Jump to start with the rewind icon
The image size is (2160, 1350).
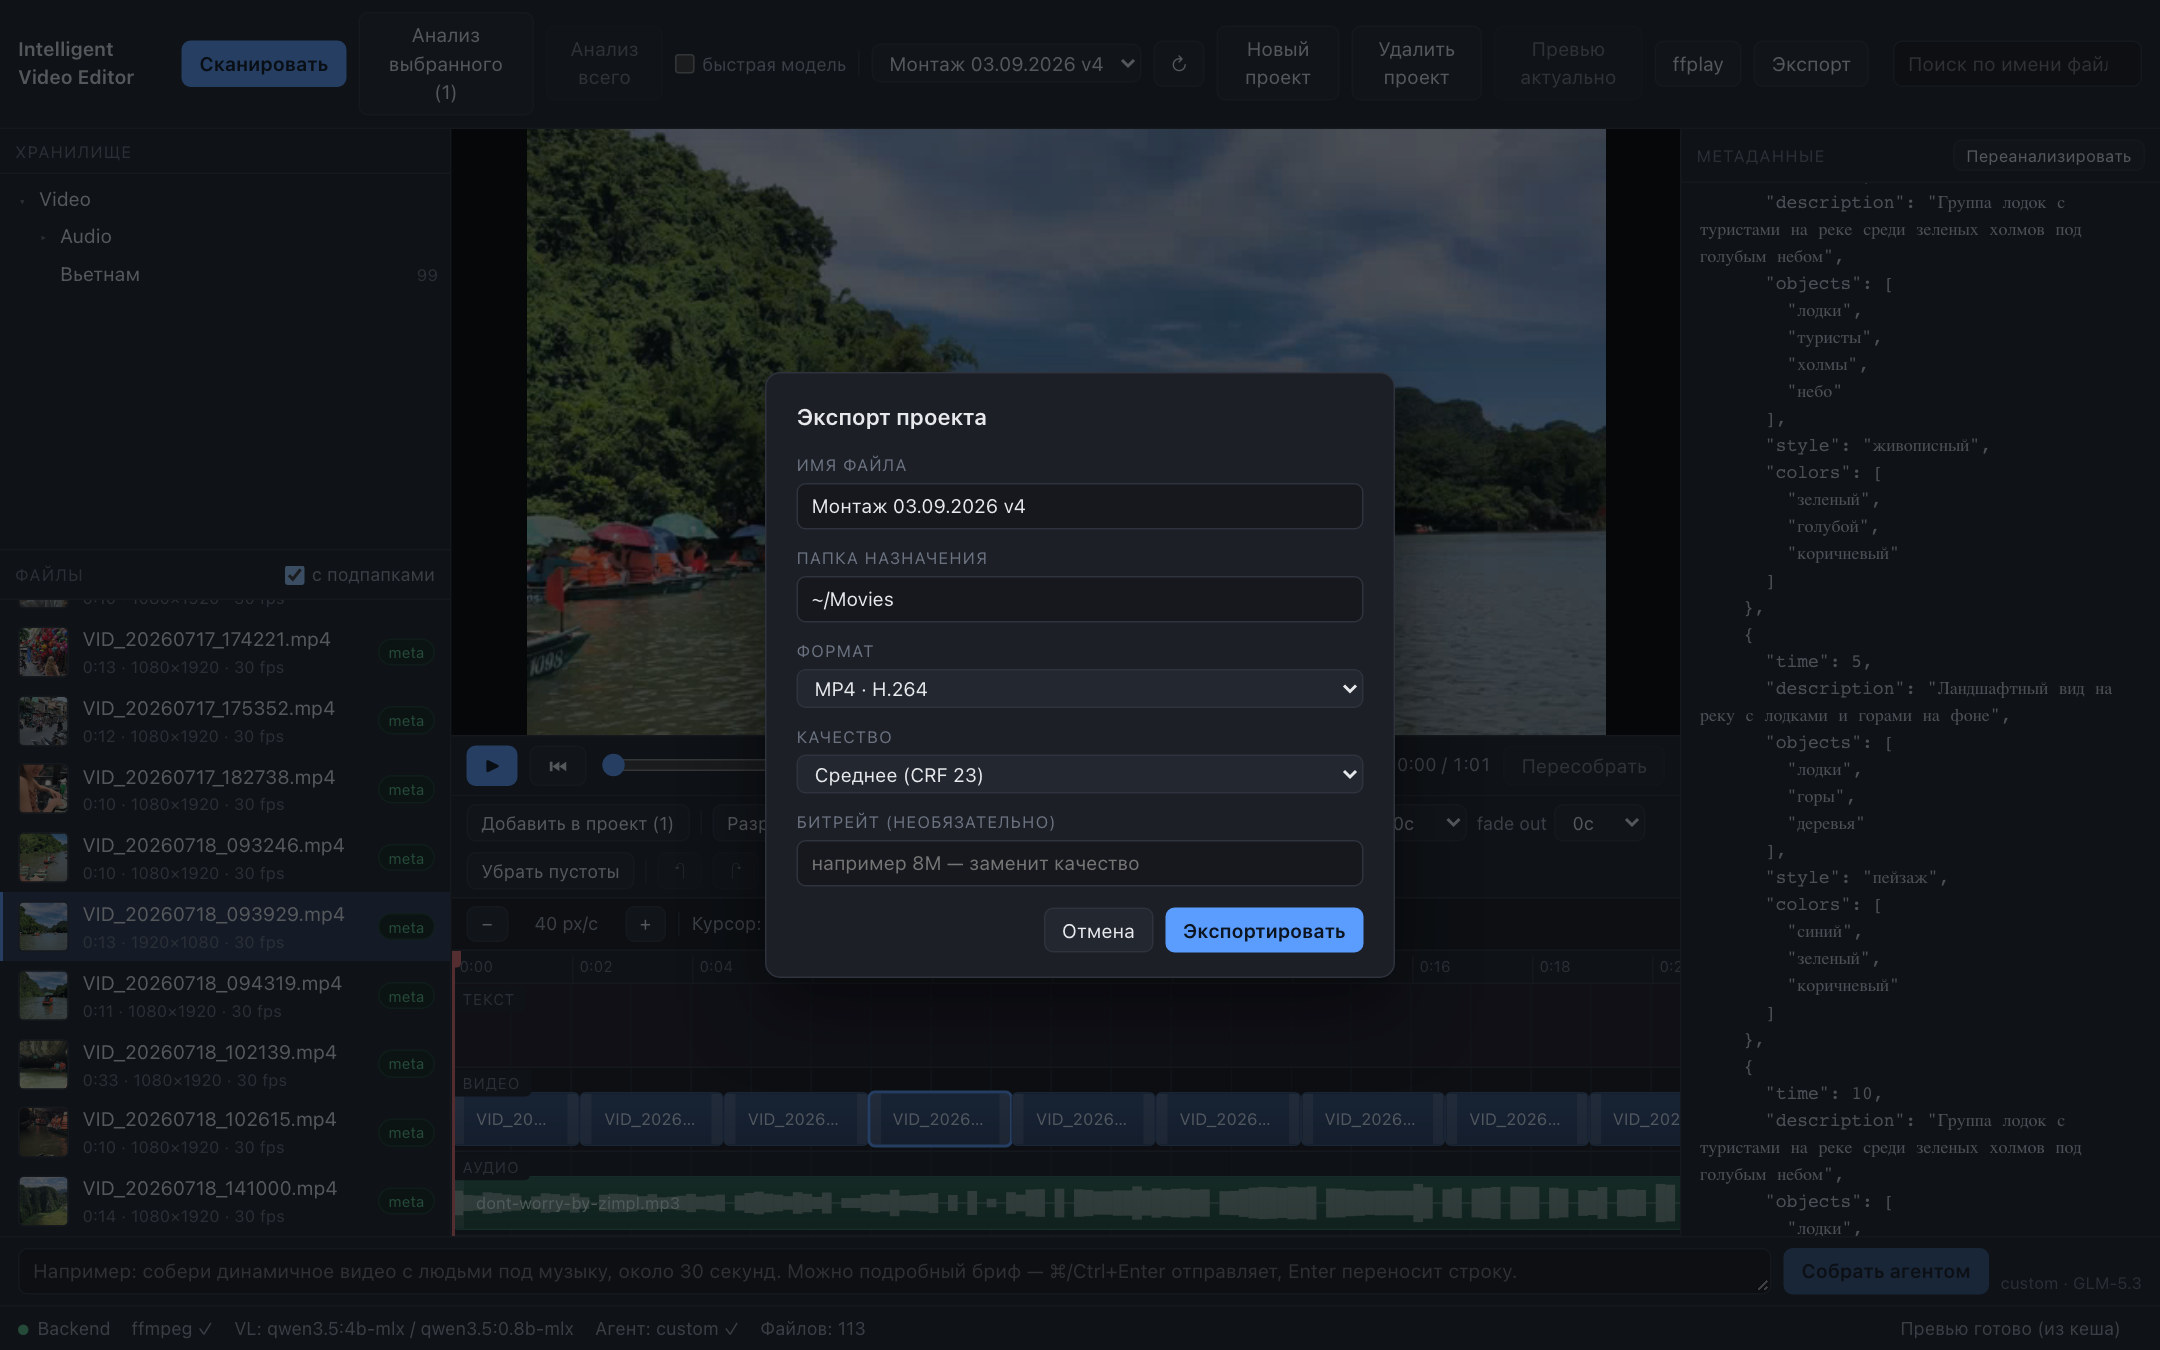(x=558, y=766)
